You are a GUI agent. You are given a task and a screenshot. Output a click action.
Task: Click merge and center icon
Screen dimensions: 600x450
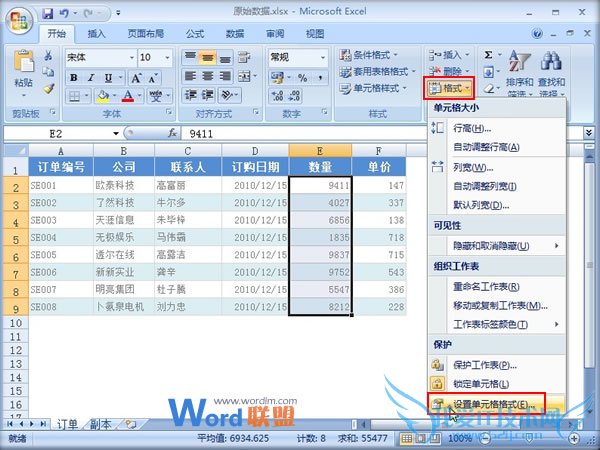(244, 76)
